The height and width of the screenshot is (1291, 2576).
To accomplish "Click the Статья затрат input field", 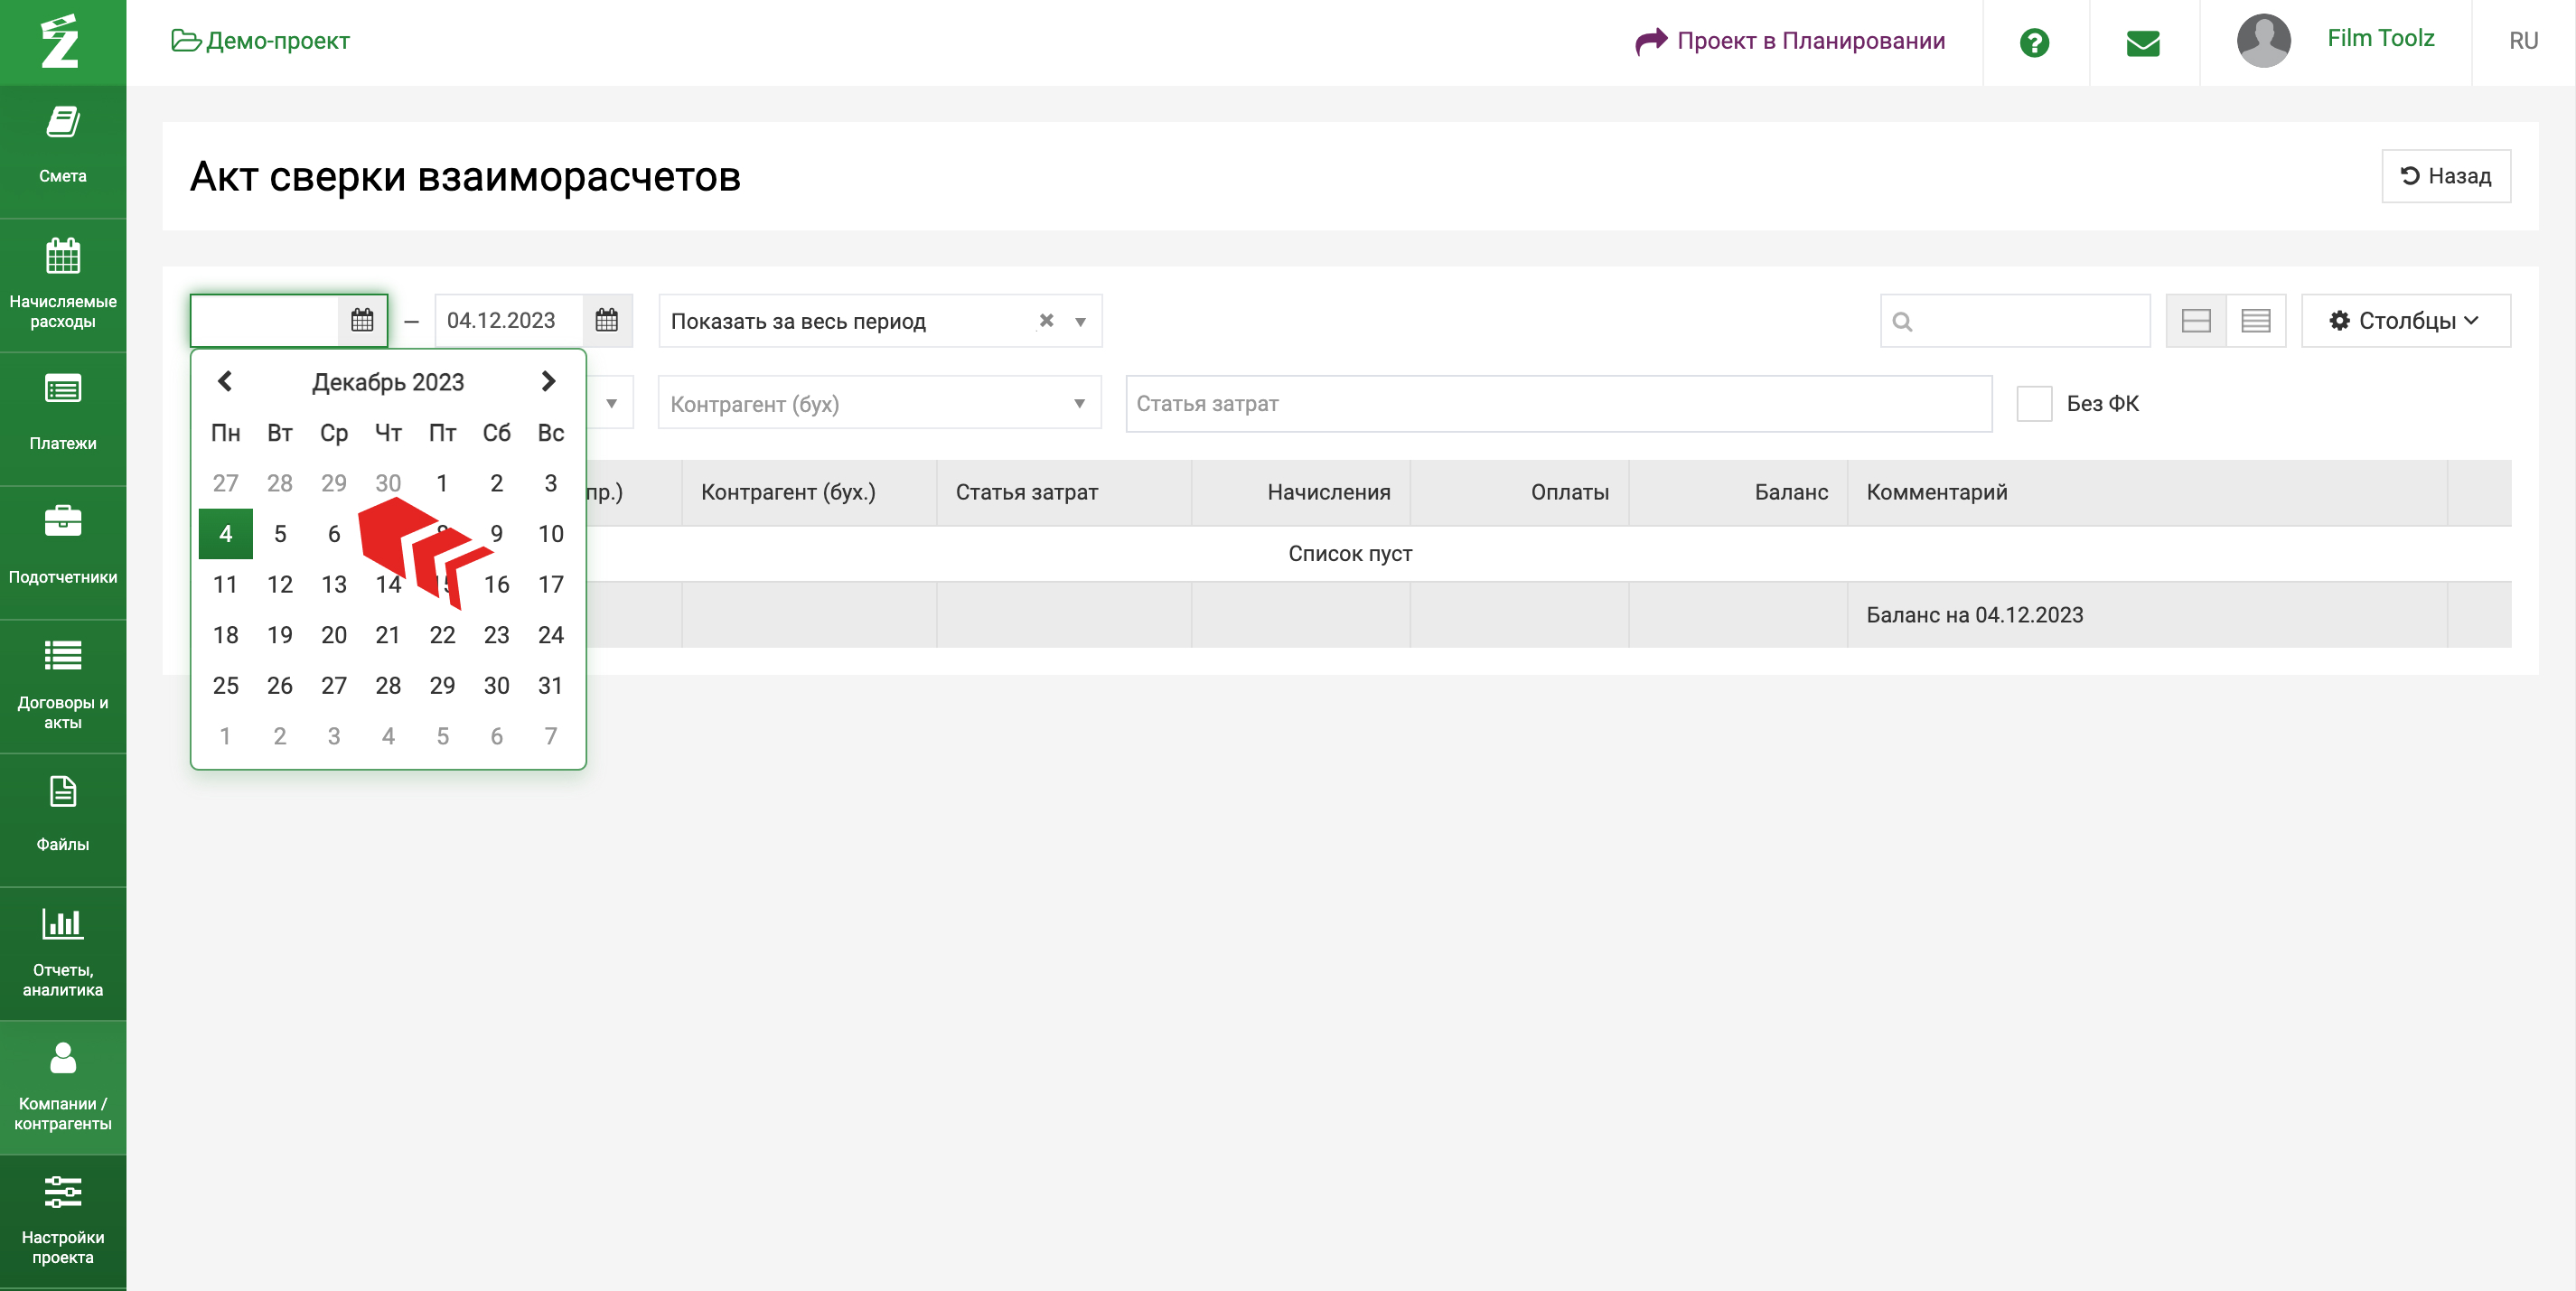I will 1558,403.
